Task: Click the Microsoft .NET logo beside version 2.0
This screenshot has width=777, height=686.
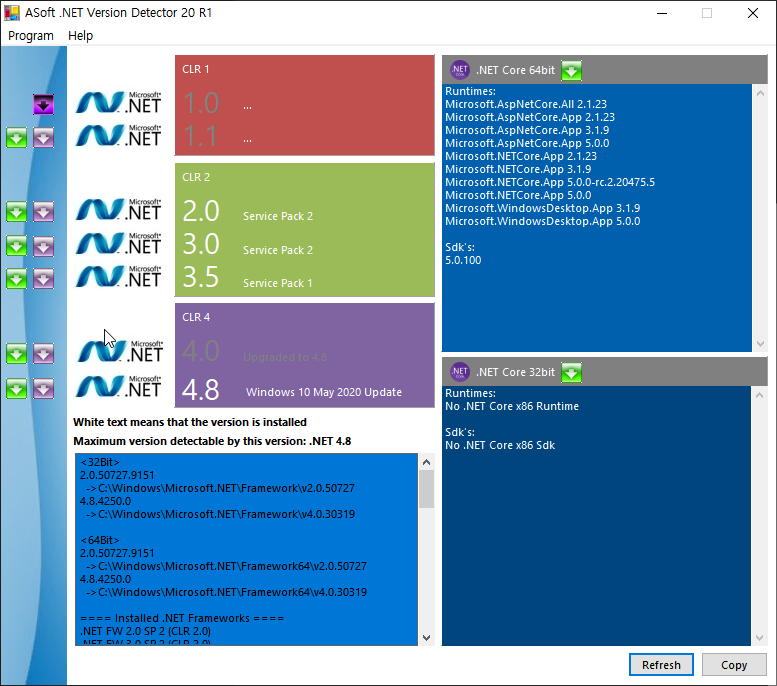Action: pyautogui.click(x=119, y=210)
